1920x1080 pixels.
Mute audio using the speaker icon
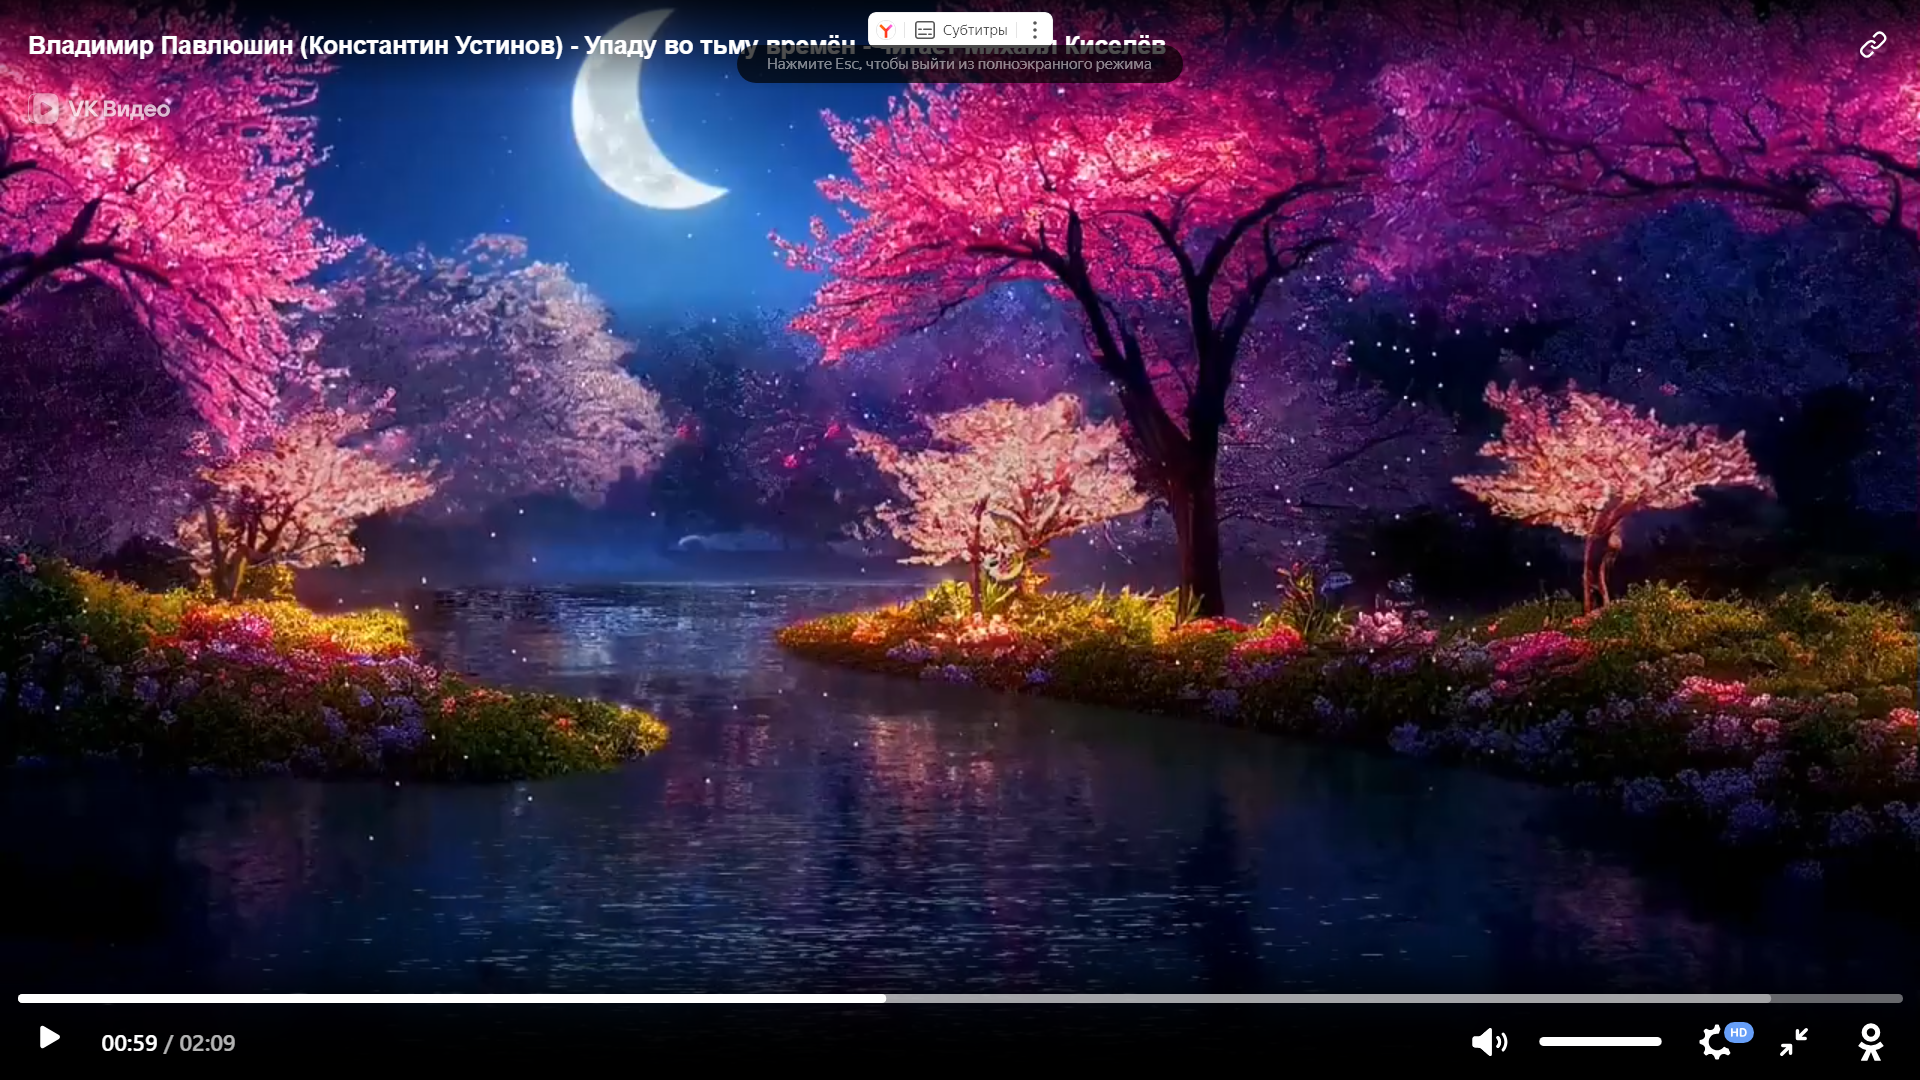[x=1488, y=1042]
